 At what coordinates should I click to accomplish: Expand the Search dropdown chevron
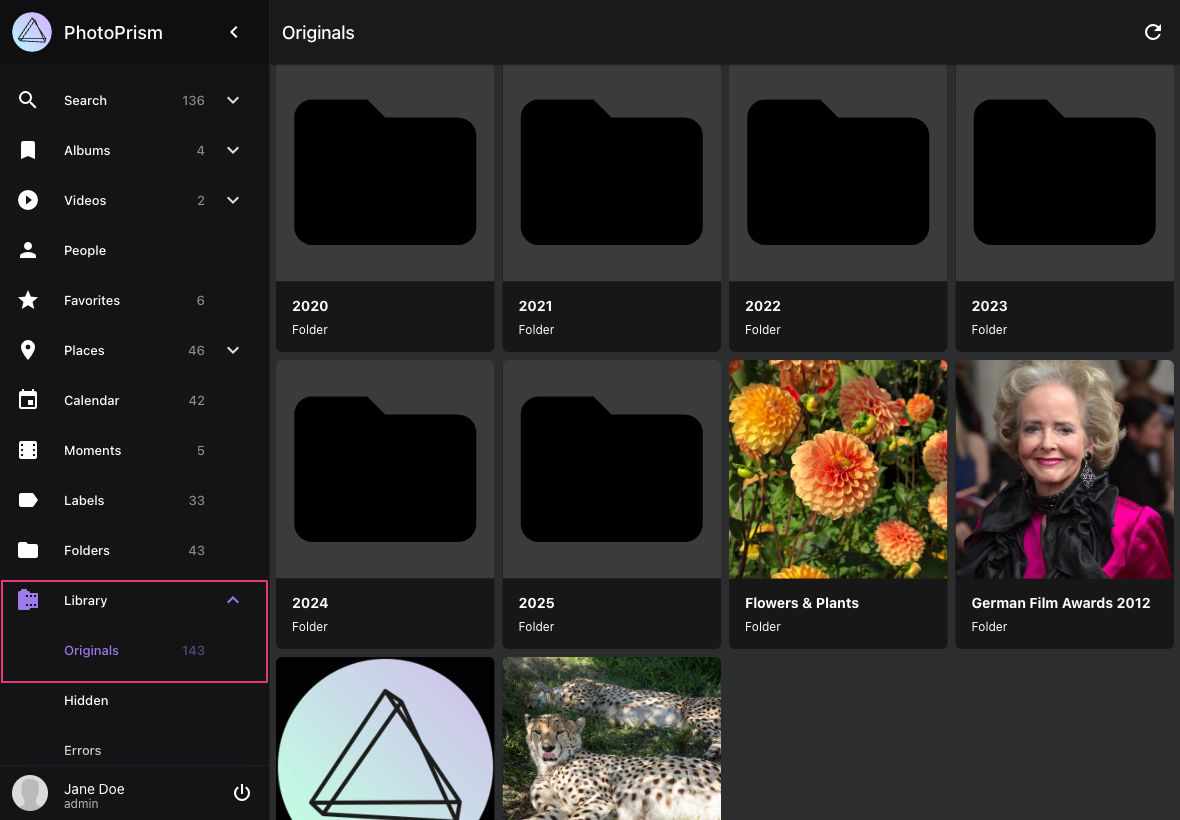(233, 100)
